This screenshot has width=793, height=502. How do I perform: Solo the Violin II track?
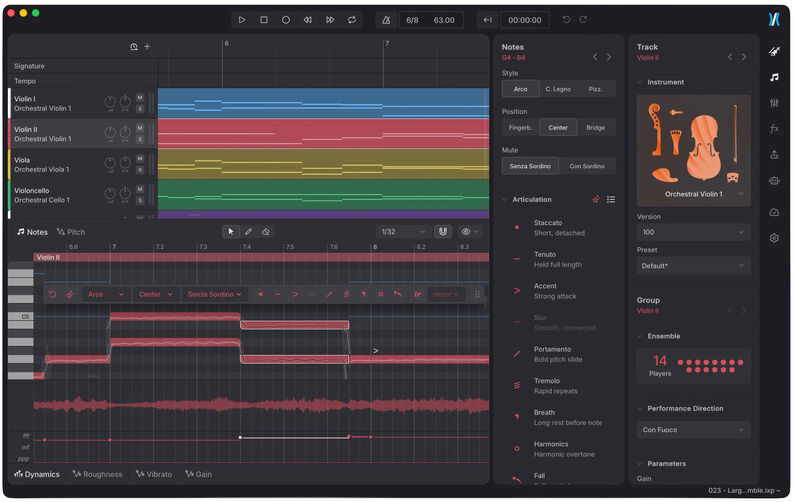[140, 139]
